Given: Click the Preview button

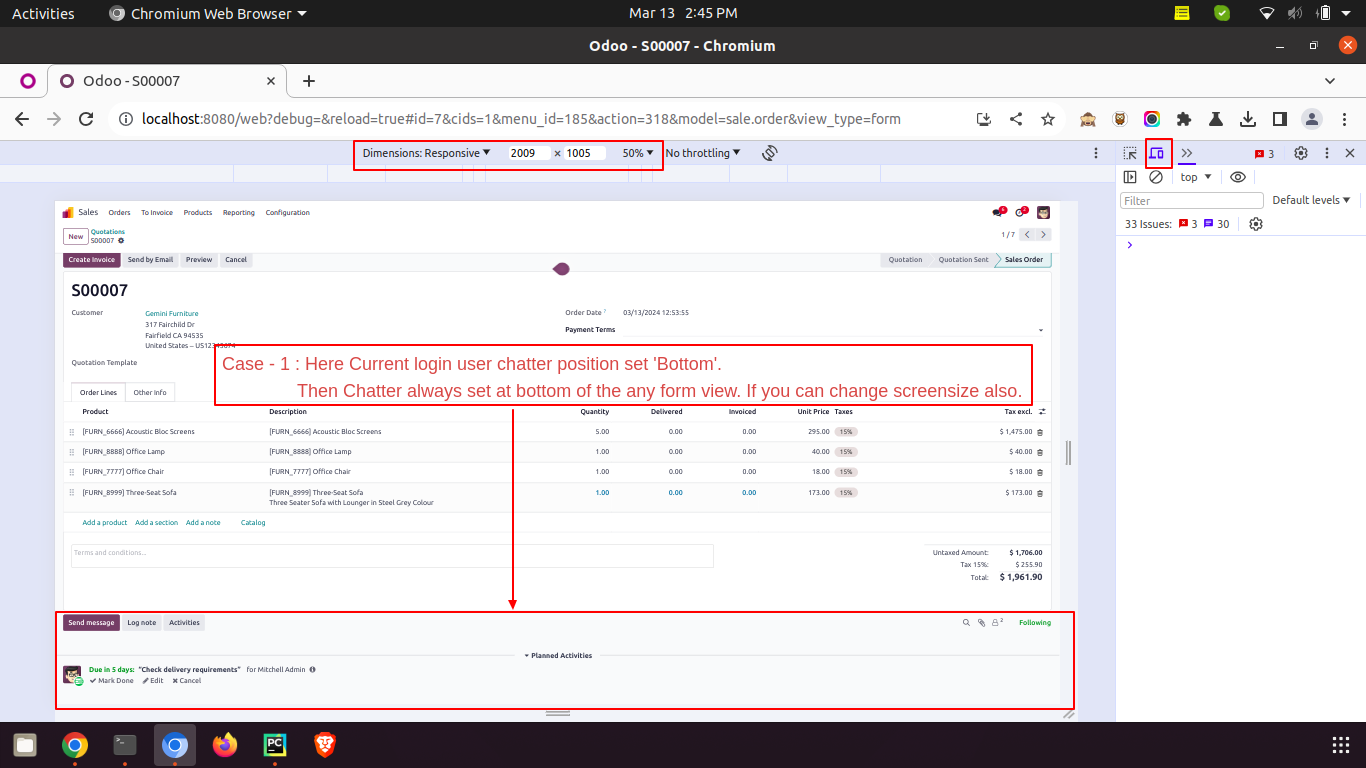Looking at the screenshot, I should [x=199, y=260].
